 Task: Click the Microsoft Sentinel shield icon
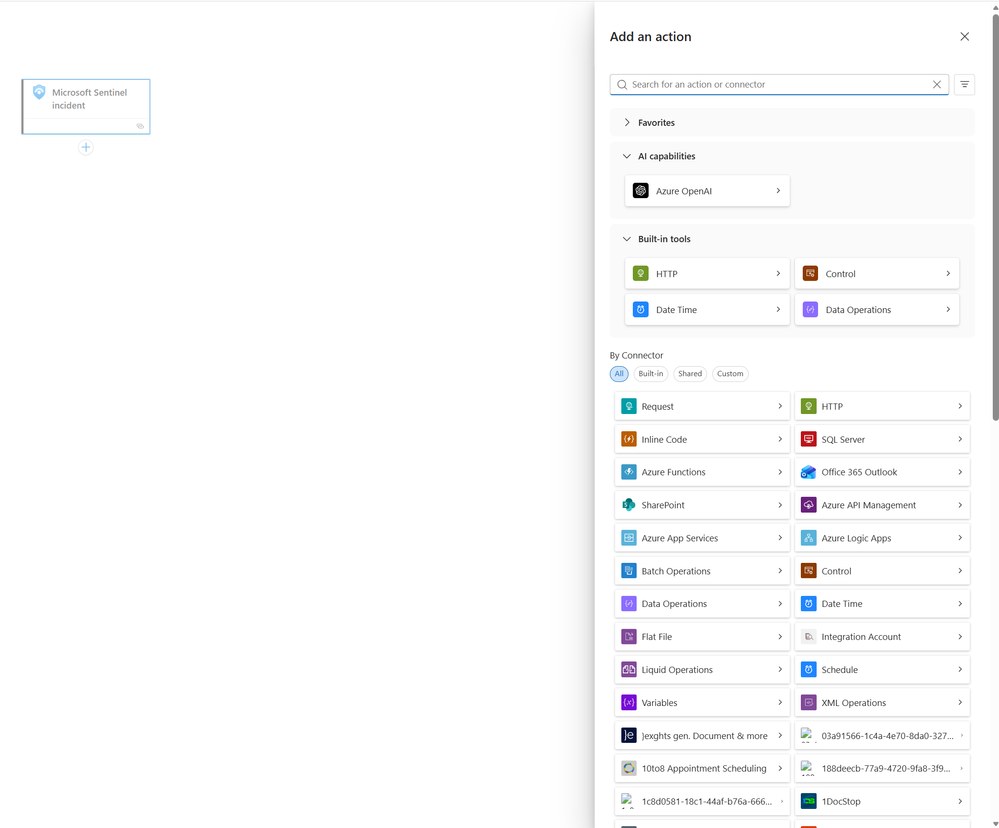[39, 92]
